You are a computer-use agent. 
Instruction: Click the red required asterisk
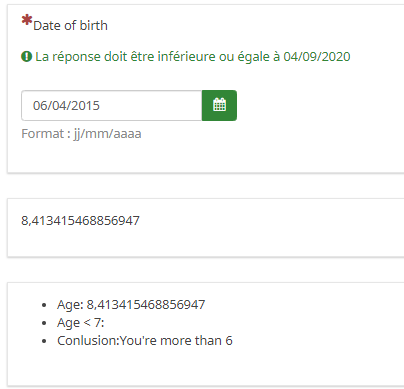(27, 20)
